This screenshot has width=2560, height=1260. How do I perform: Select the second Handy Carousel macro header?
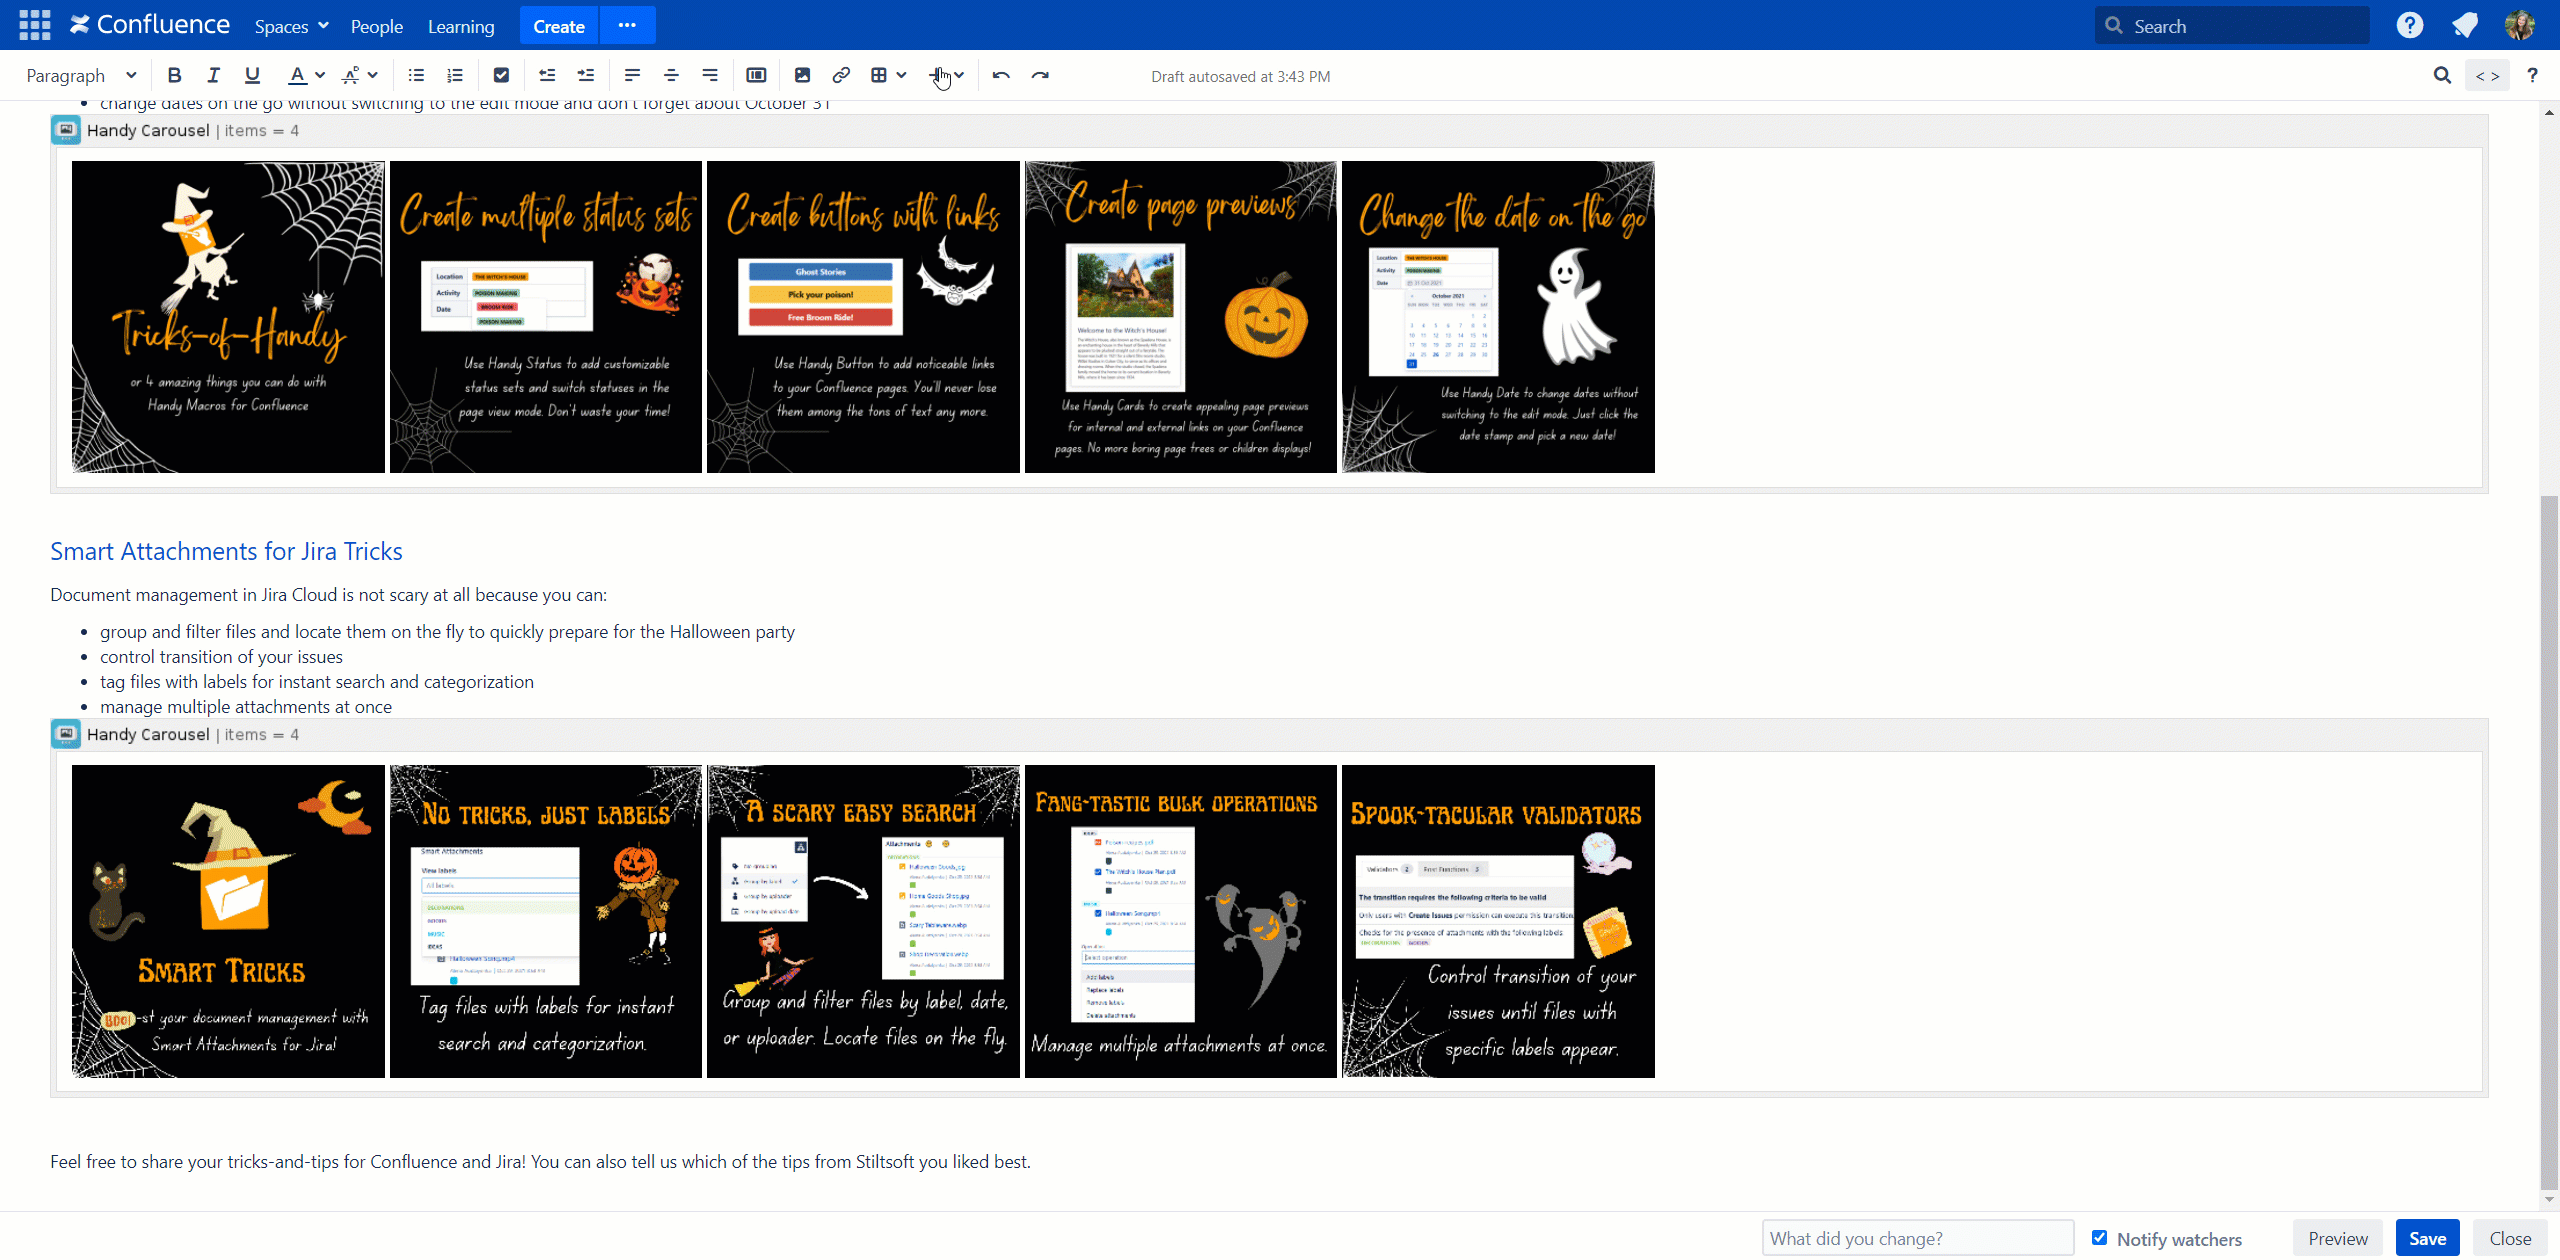pyautogui.click(x=1269, y=734)
